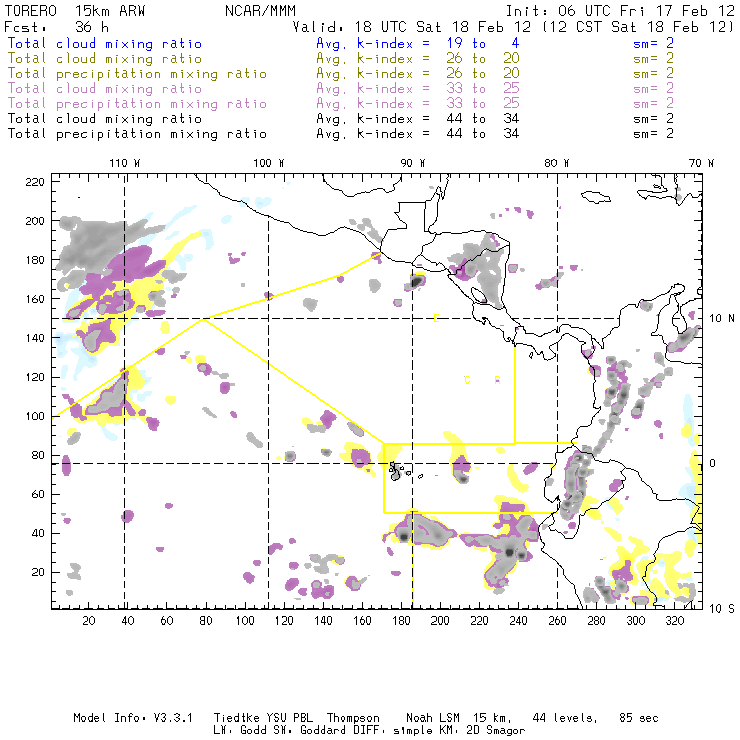740x740 pixels.
Task: Click the Jamaica island outline on the map
Action: (596, 196)
